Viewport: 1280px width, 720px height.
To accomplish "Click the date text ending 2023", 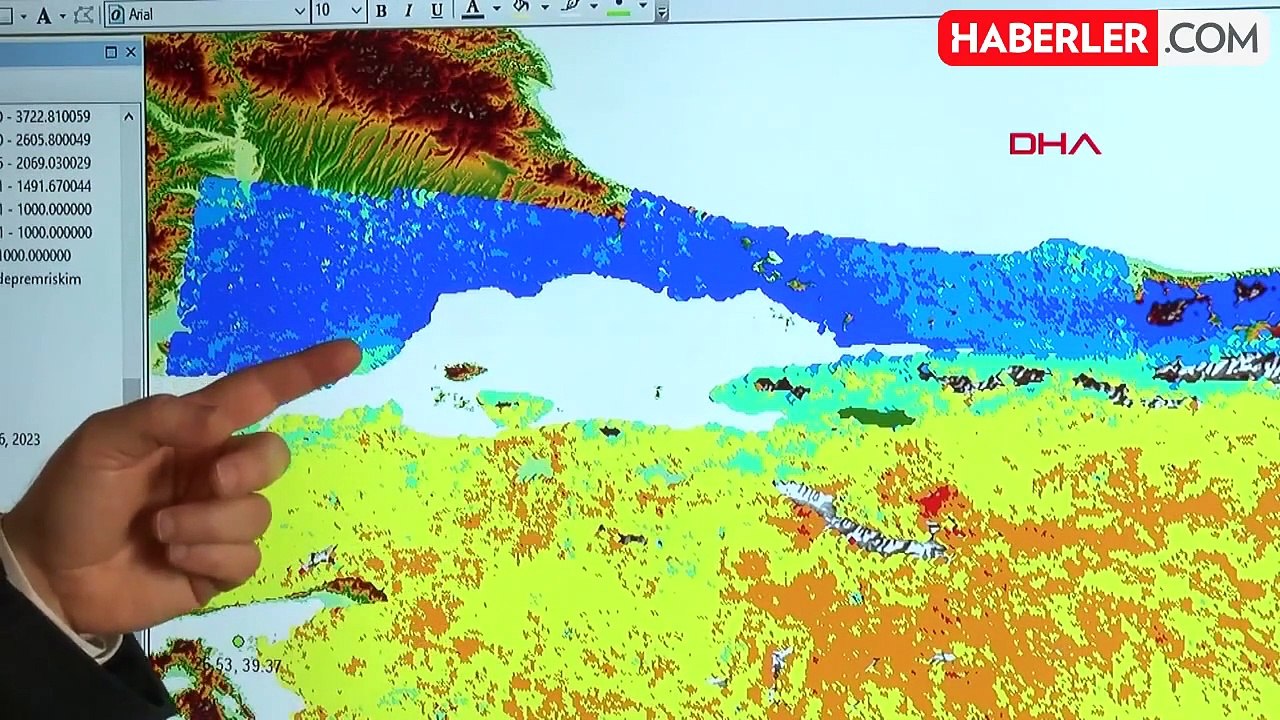I will (x=21, y=439).
